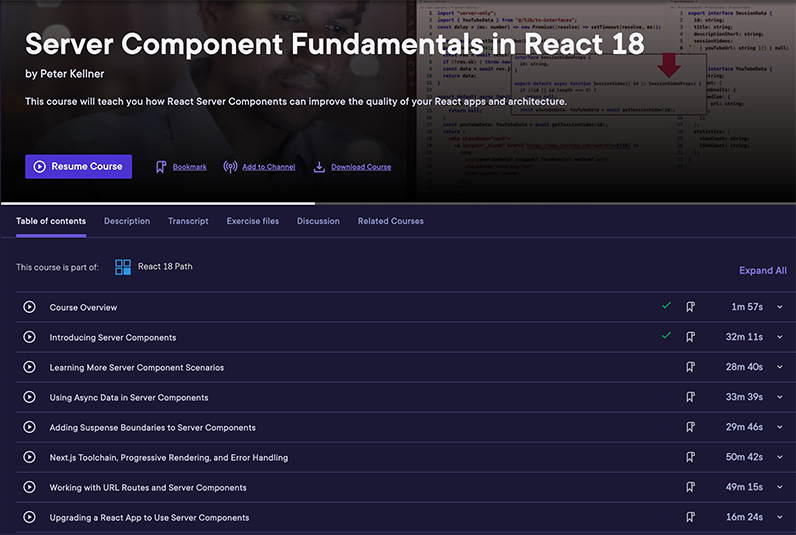Click the 50m 42s duration text
This screenshot has height=535, width=796.
click(744, 457)
